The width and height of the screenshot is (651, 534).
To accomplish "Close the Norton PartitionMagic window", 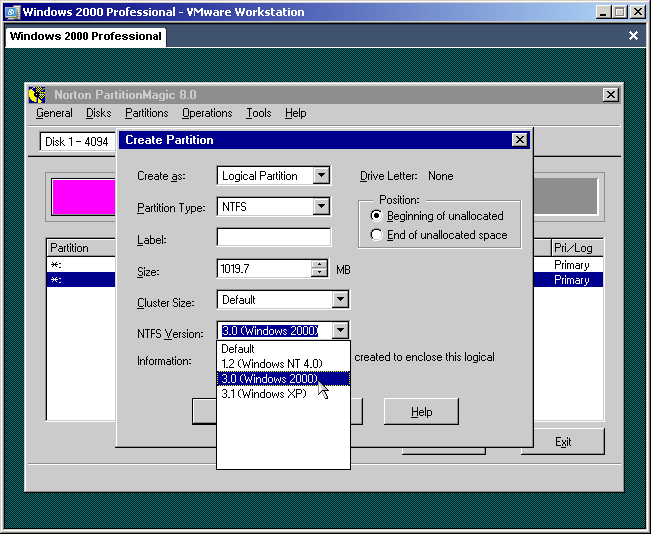I will [x=610, y=95].
